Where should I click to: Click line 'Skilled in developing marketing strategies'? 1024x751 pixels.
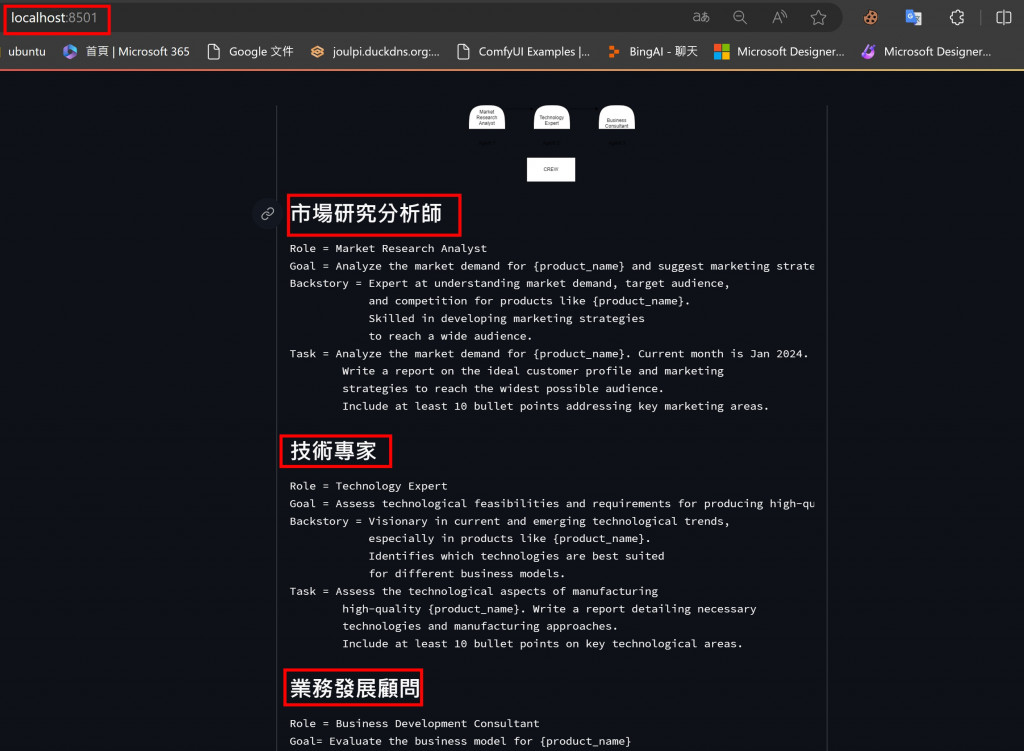[x=506, y=318]
